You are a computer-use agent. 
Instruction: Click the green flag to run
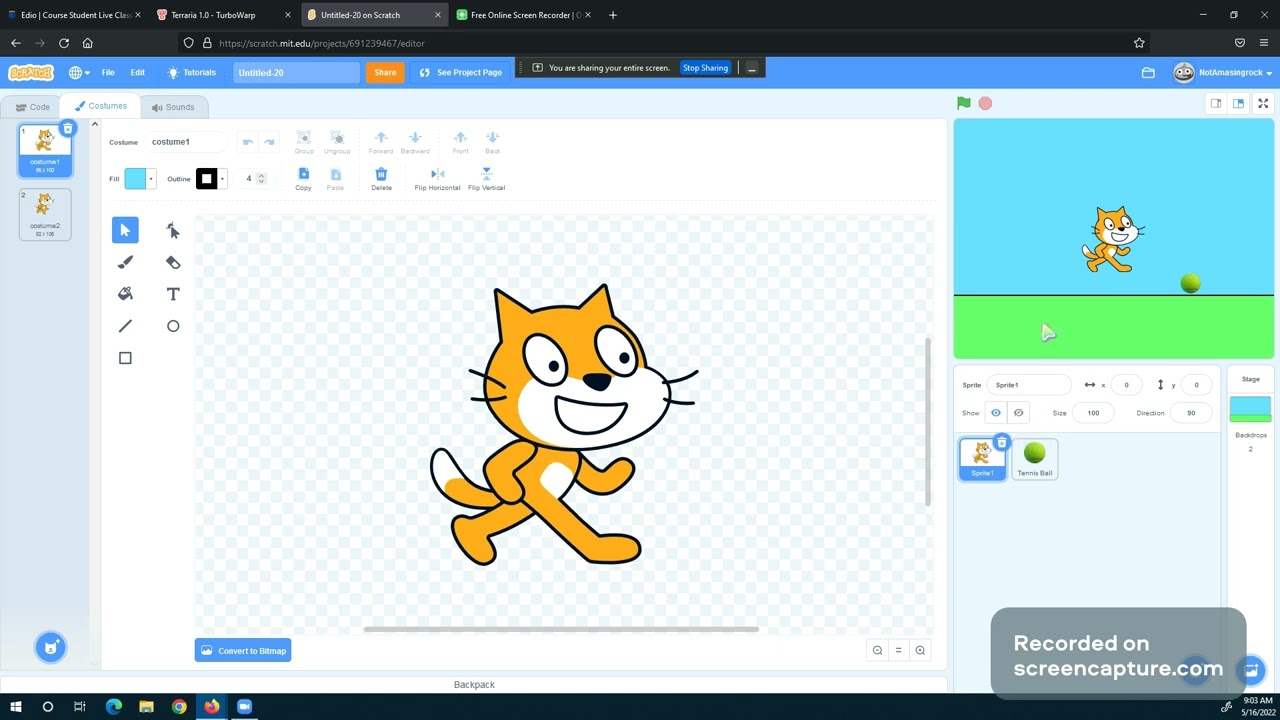tap(963, 103)
